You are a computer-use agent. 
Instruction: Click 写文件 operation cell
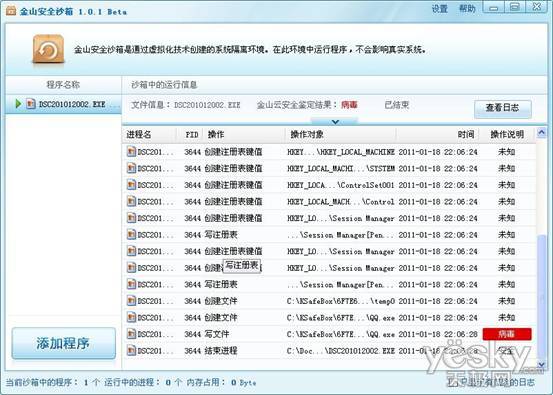pos(217,334)
